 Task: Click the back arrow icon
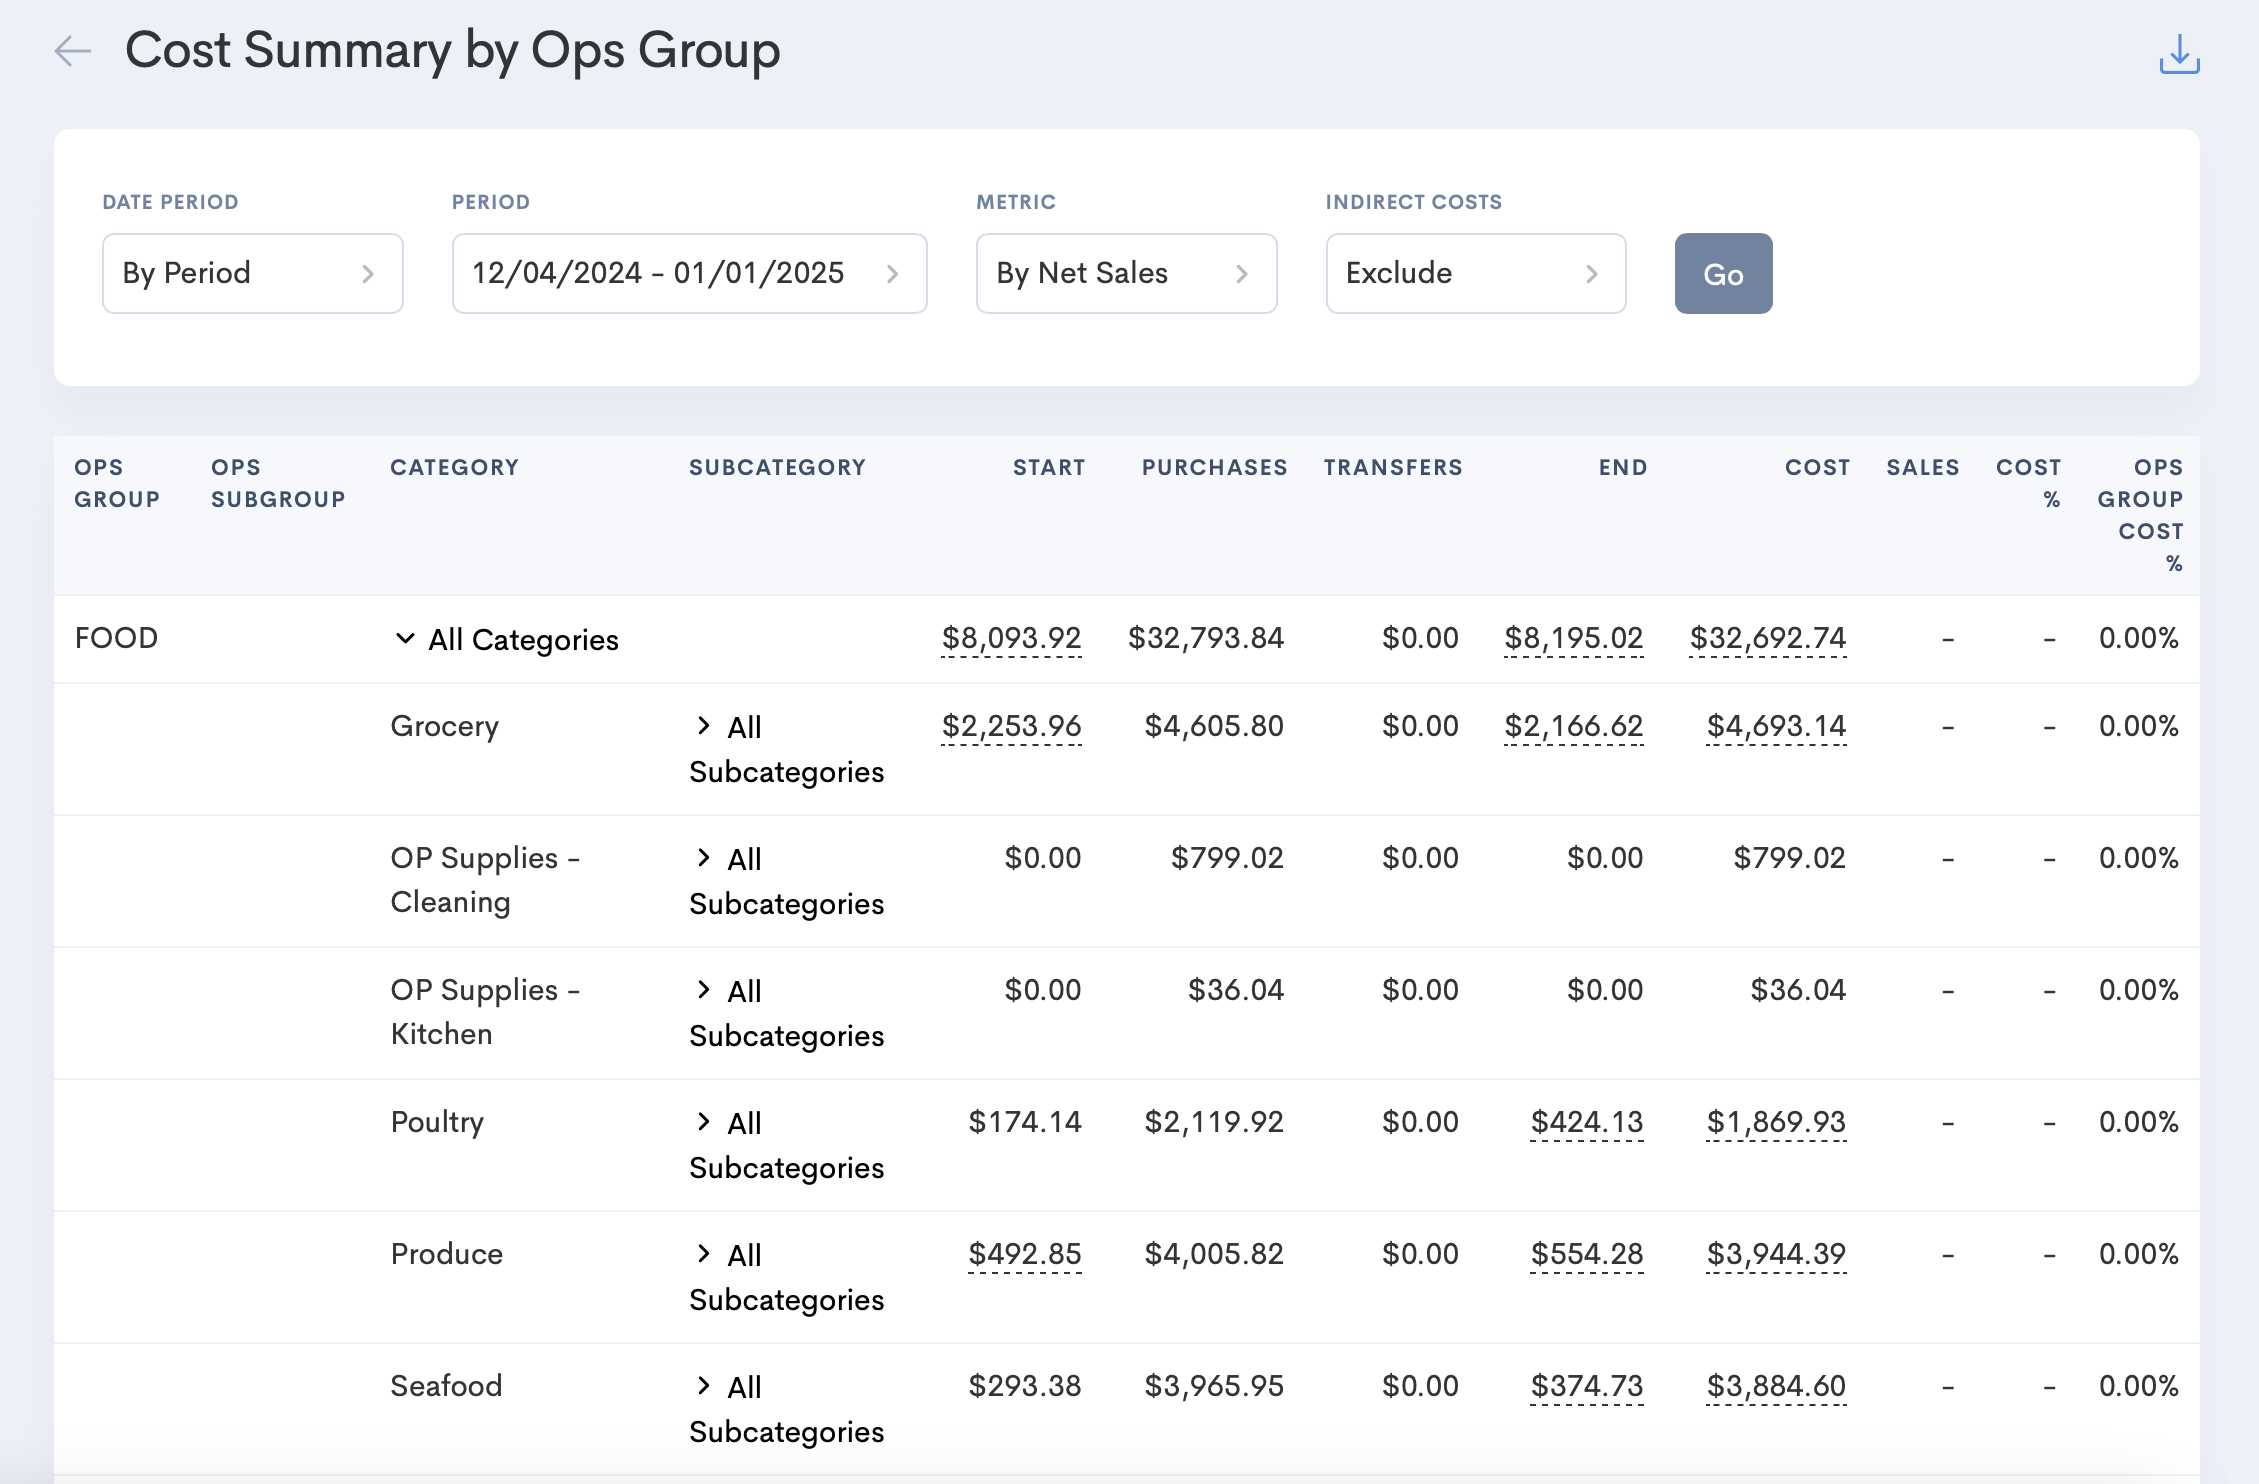pos(72,51)
